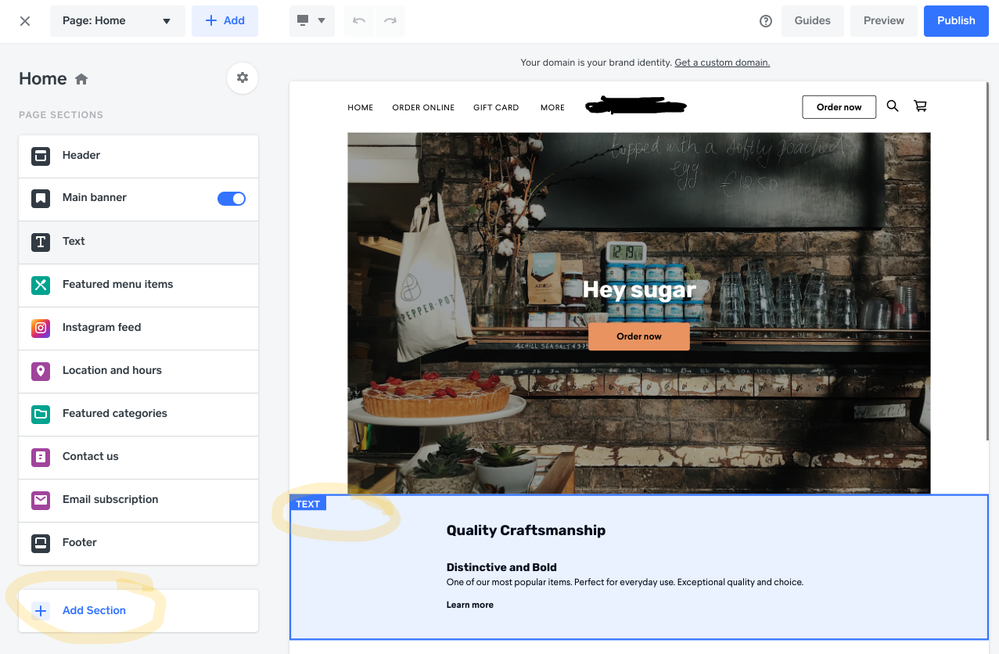Click the orange Order now banner button
This screenshot has height=654, width=999.
[x=639, y=336]
